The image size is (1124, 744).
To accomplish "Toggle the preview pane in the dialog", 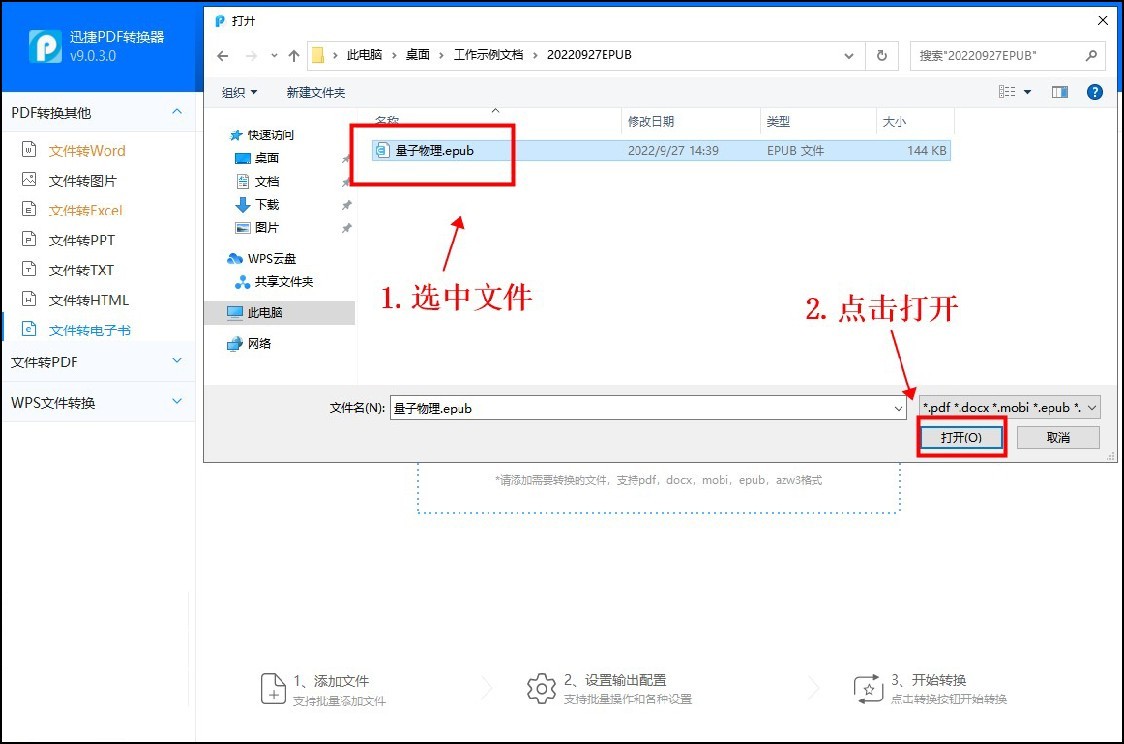I will [1060, 91].
